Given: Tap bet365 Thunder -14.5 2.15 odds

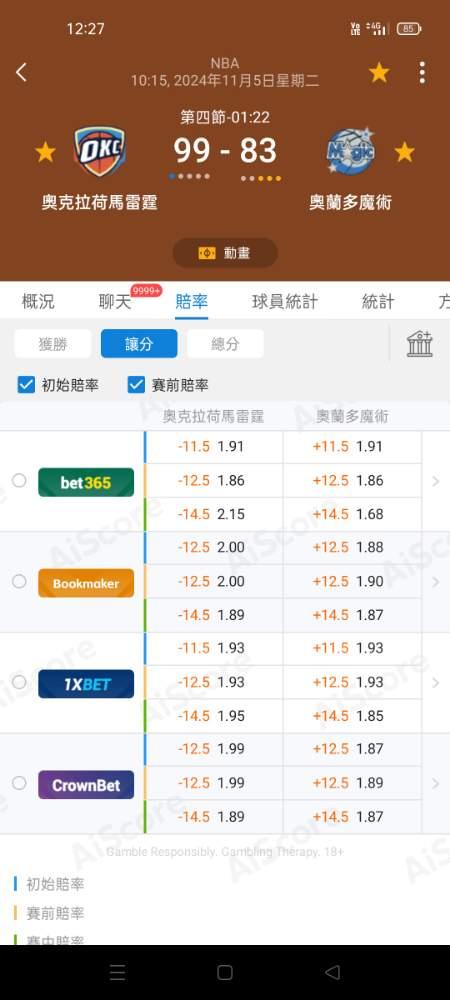Looking at the screenshot, I should (214, 514).
